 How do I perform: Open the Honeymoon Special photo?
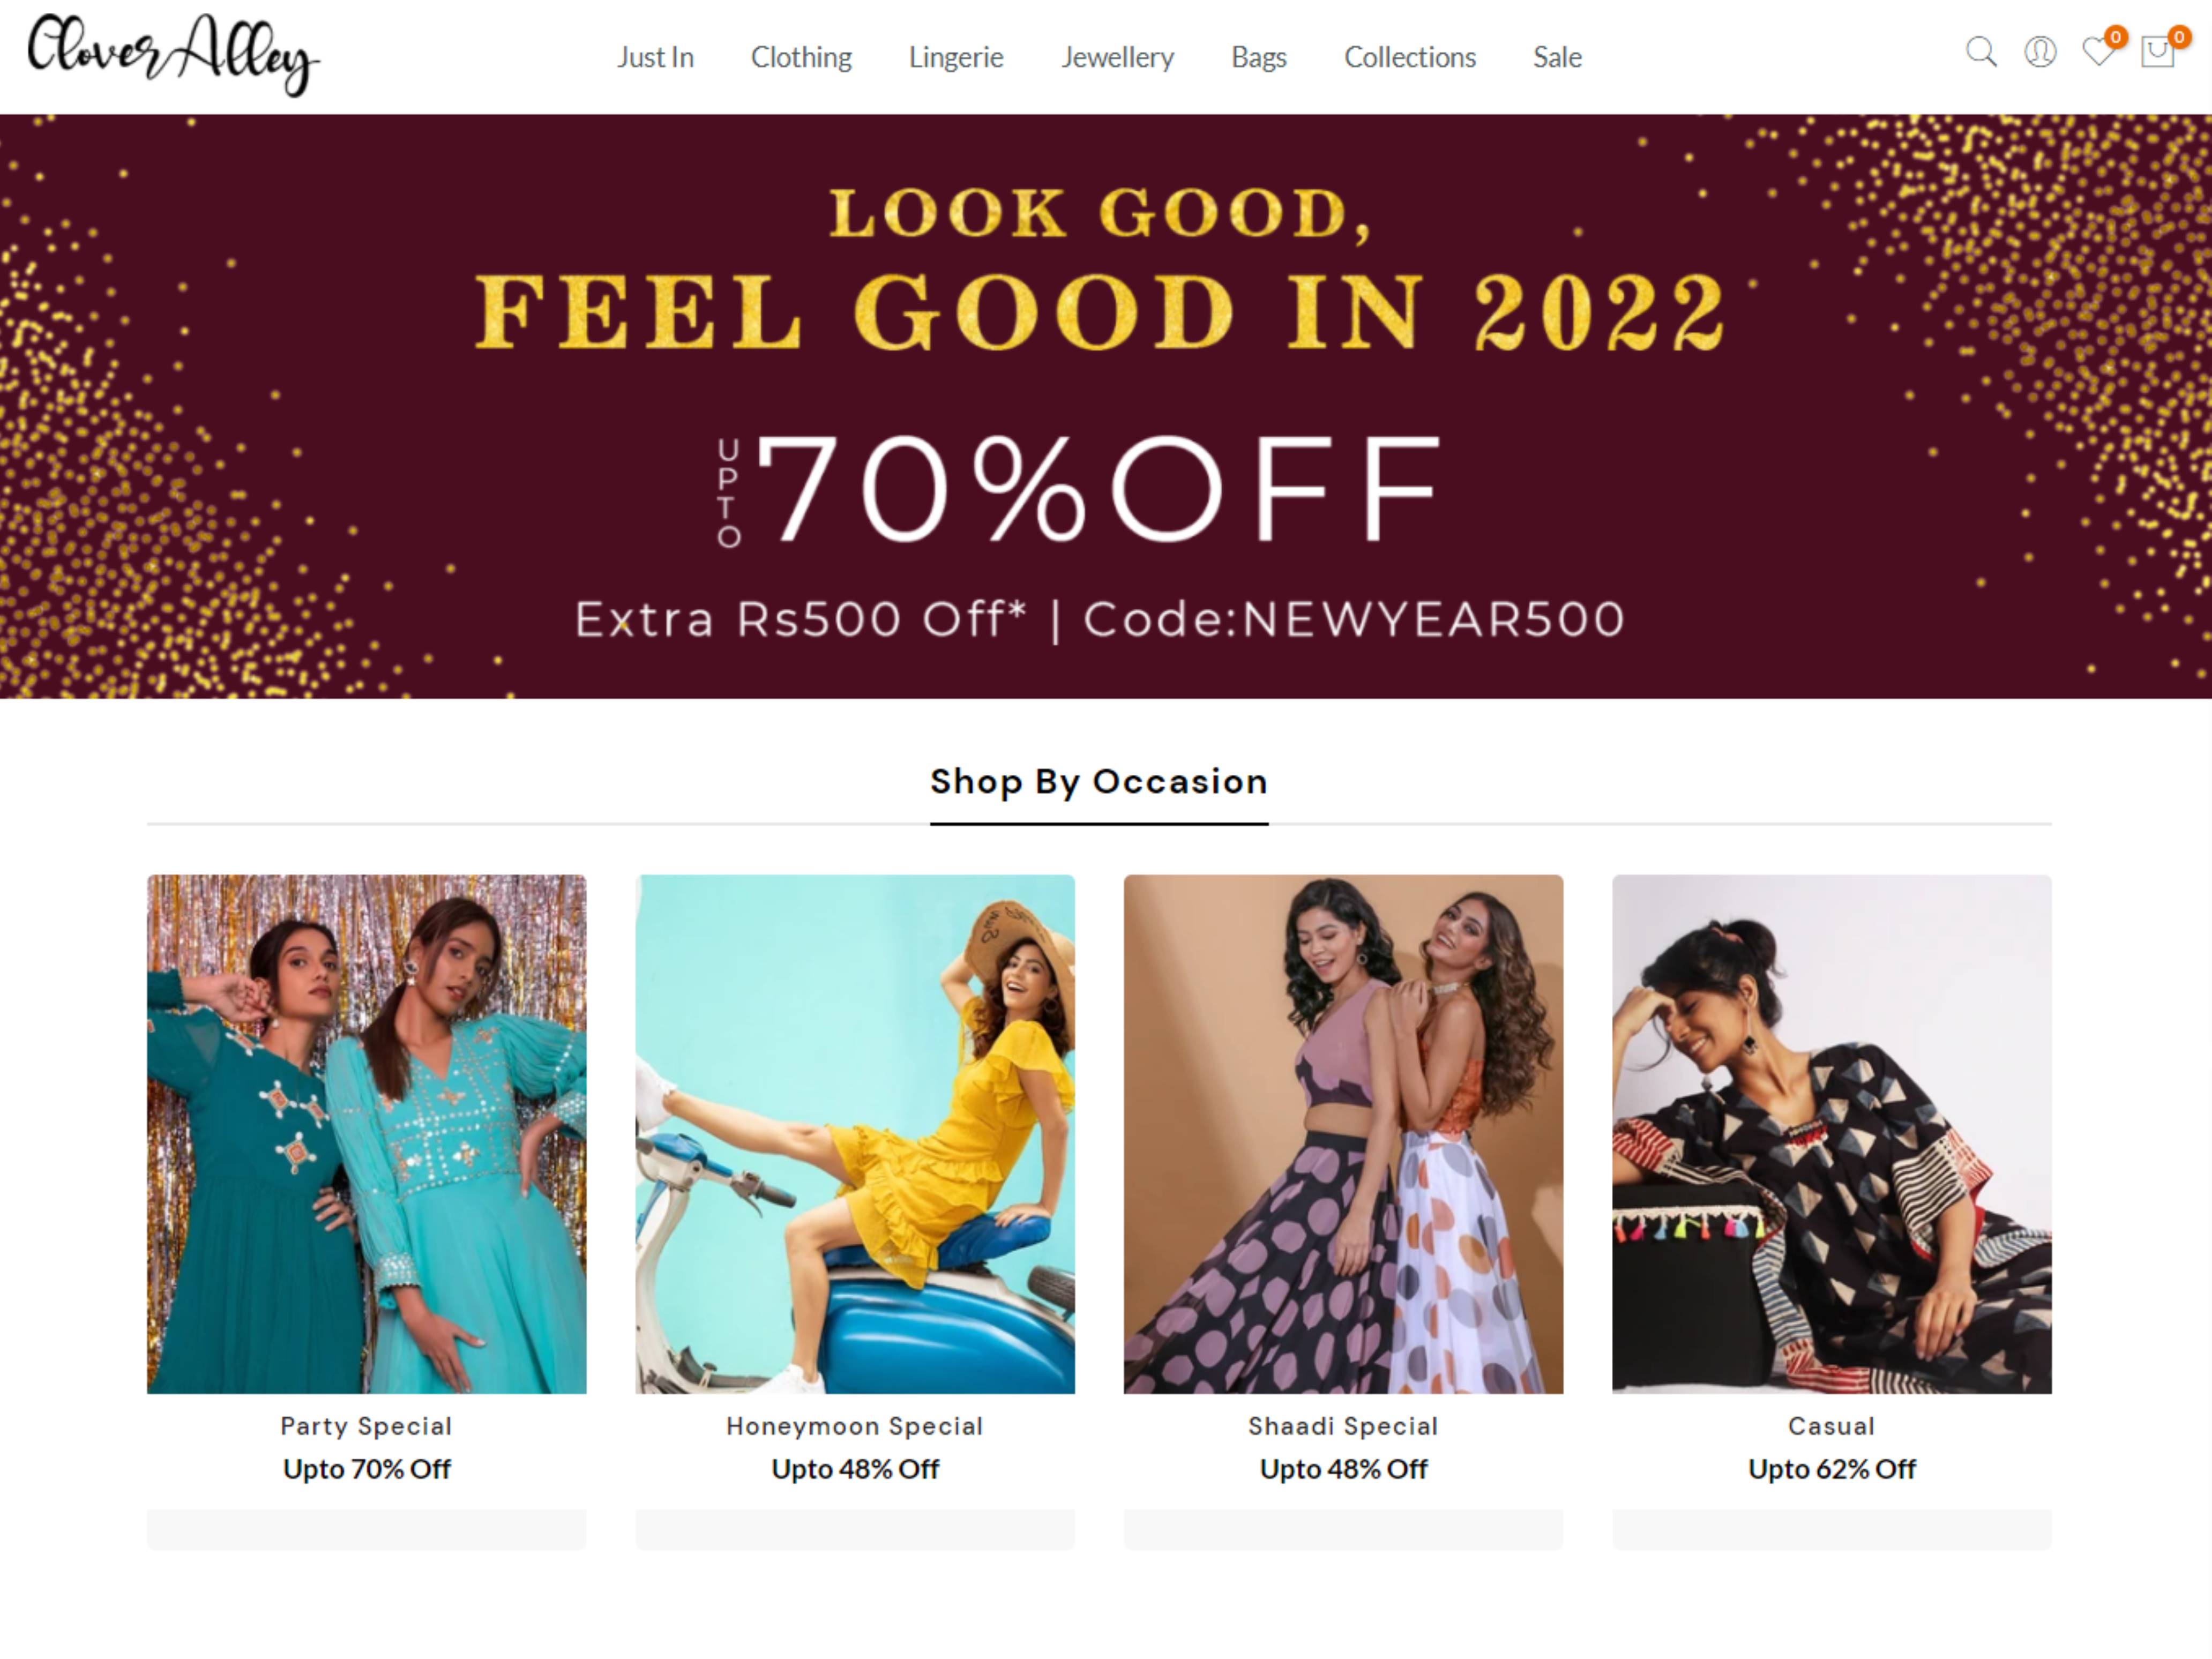(x=855, y=1134)
